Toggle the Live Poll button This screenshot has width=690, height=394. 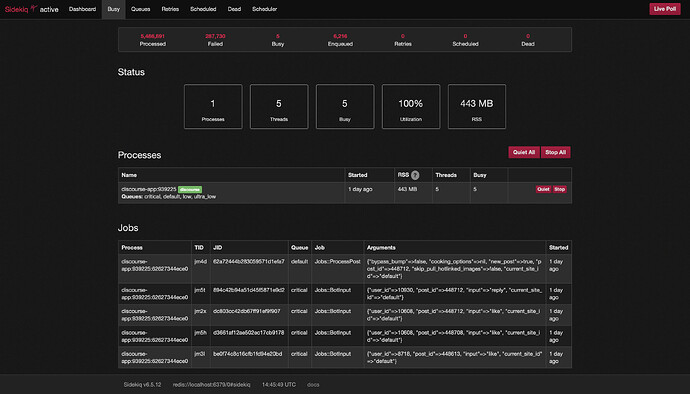(x=664, y=9)
